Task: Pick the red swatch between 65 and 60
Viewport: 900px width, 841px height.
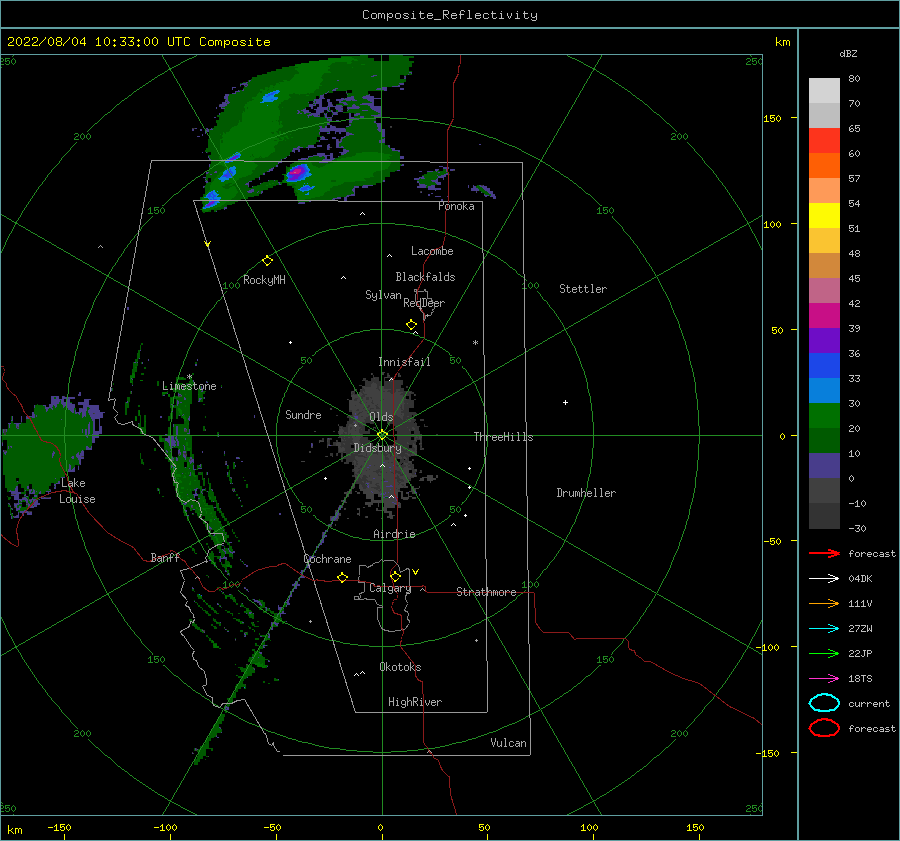Action: click(824, 141)
